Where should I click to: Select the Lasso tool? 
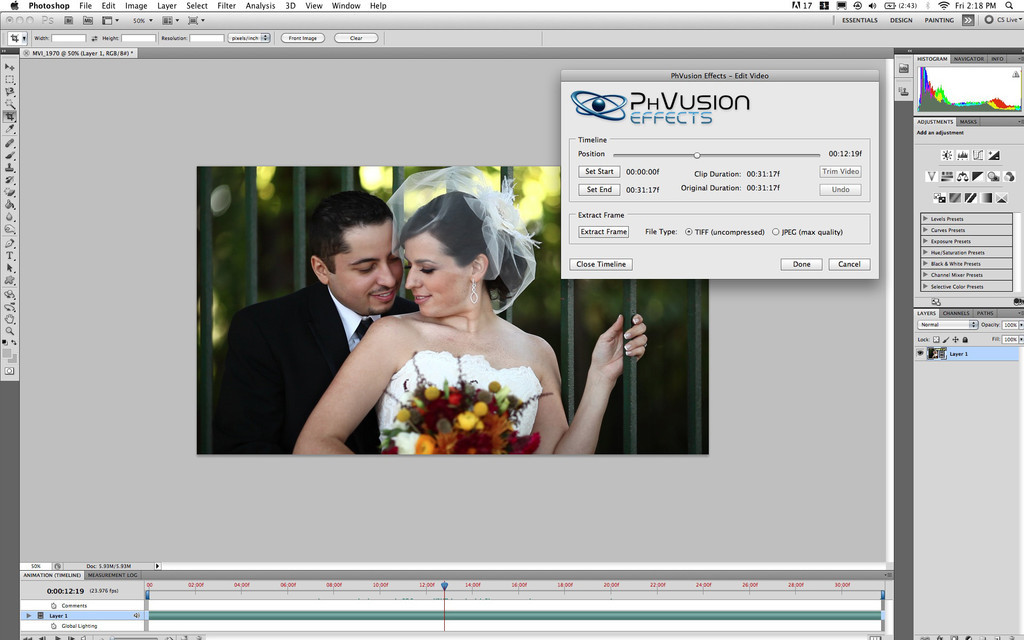click(x=10, y=91)
